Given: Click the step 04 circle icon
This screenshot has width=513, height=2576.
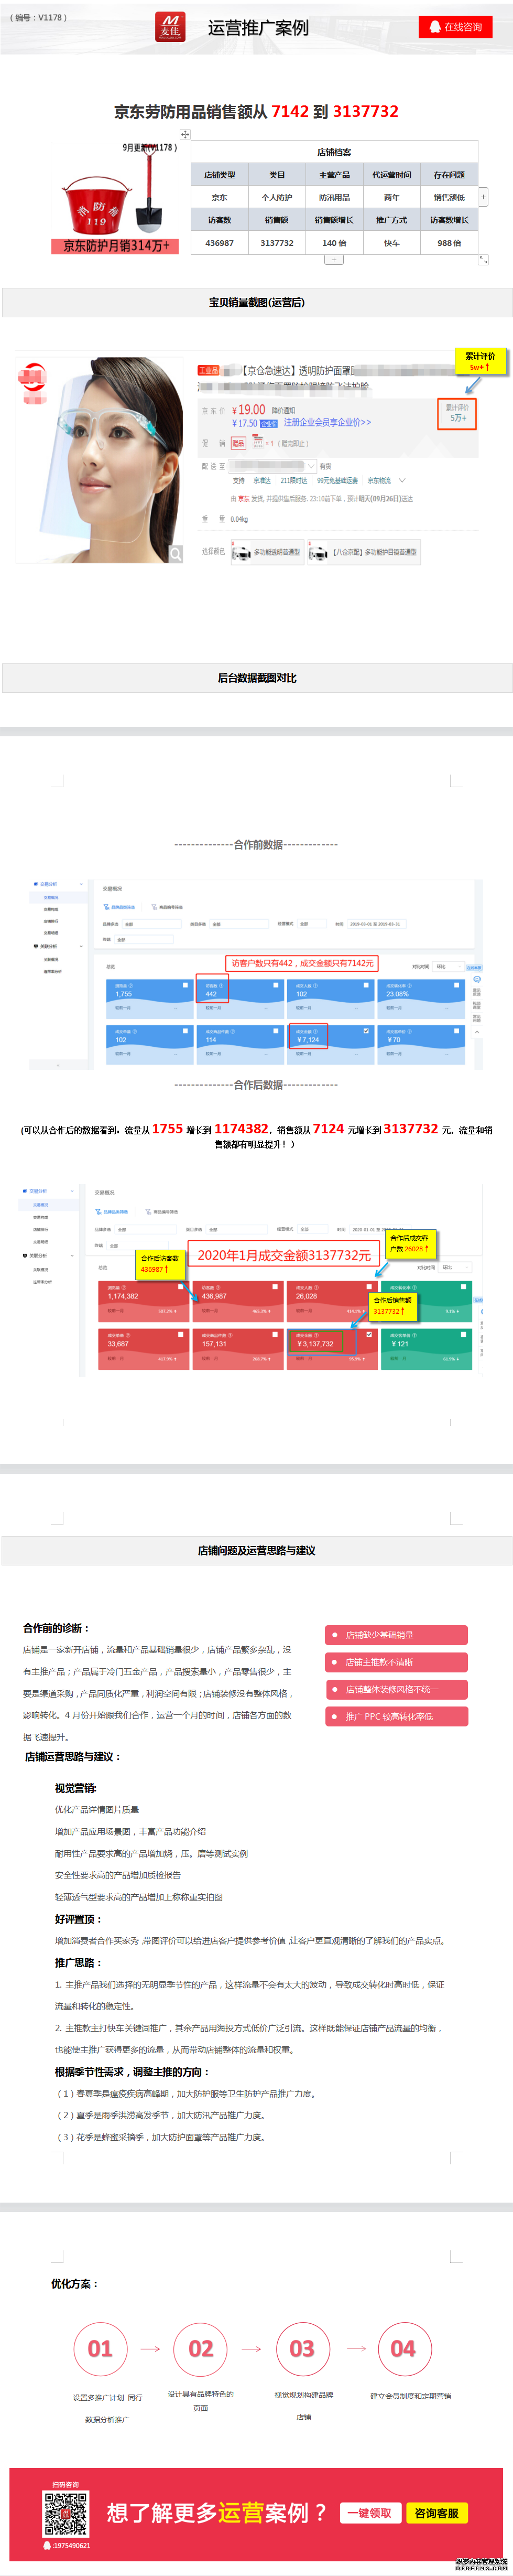Looking at the screenshot, I should pyautogui.click(x=403, y=2349).
